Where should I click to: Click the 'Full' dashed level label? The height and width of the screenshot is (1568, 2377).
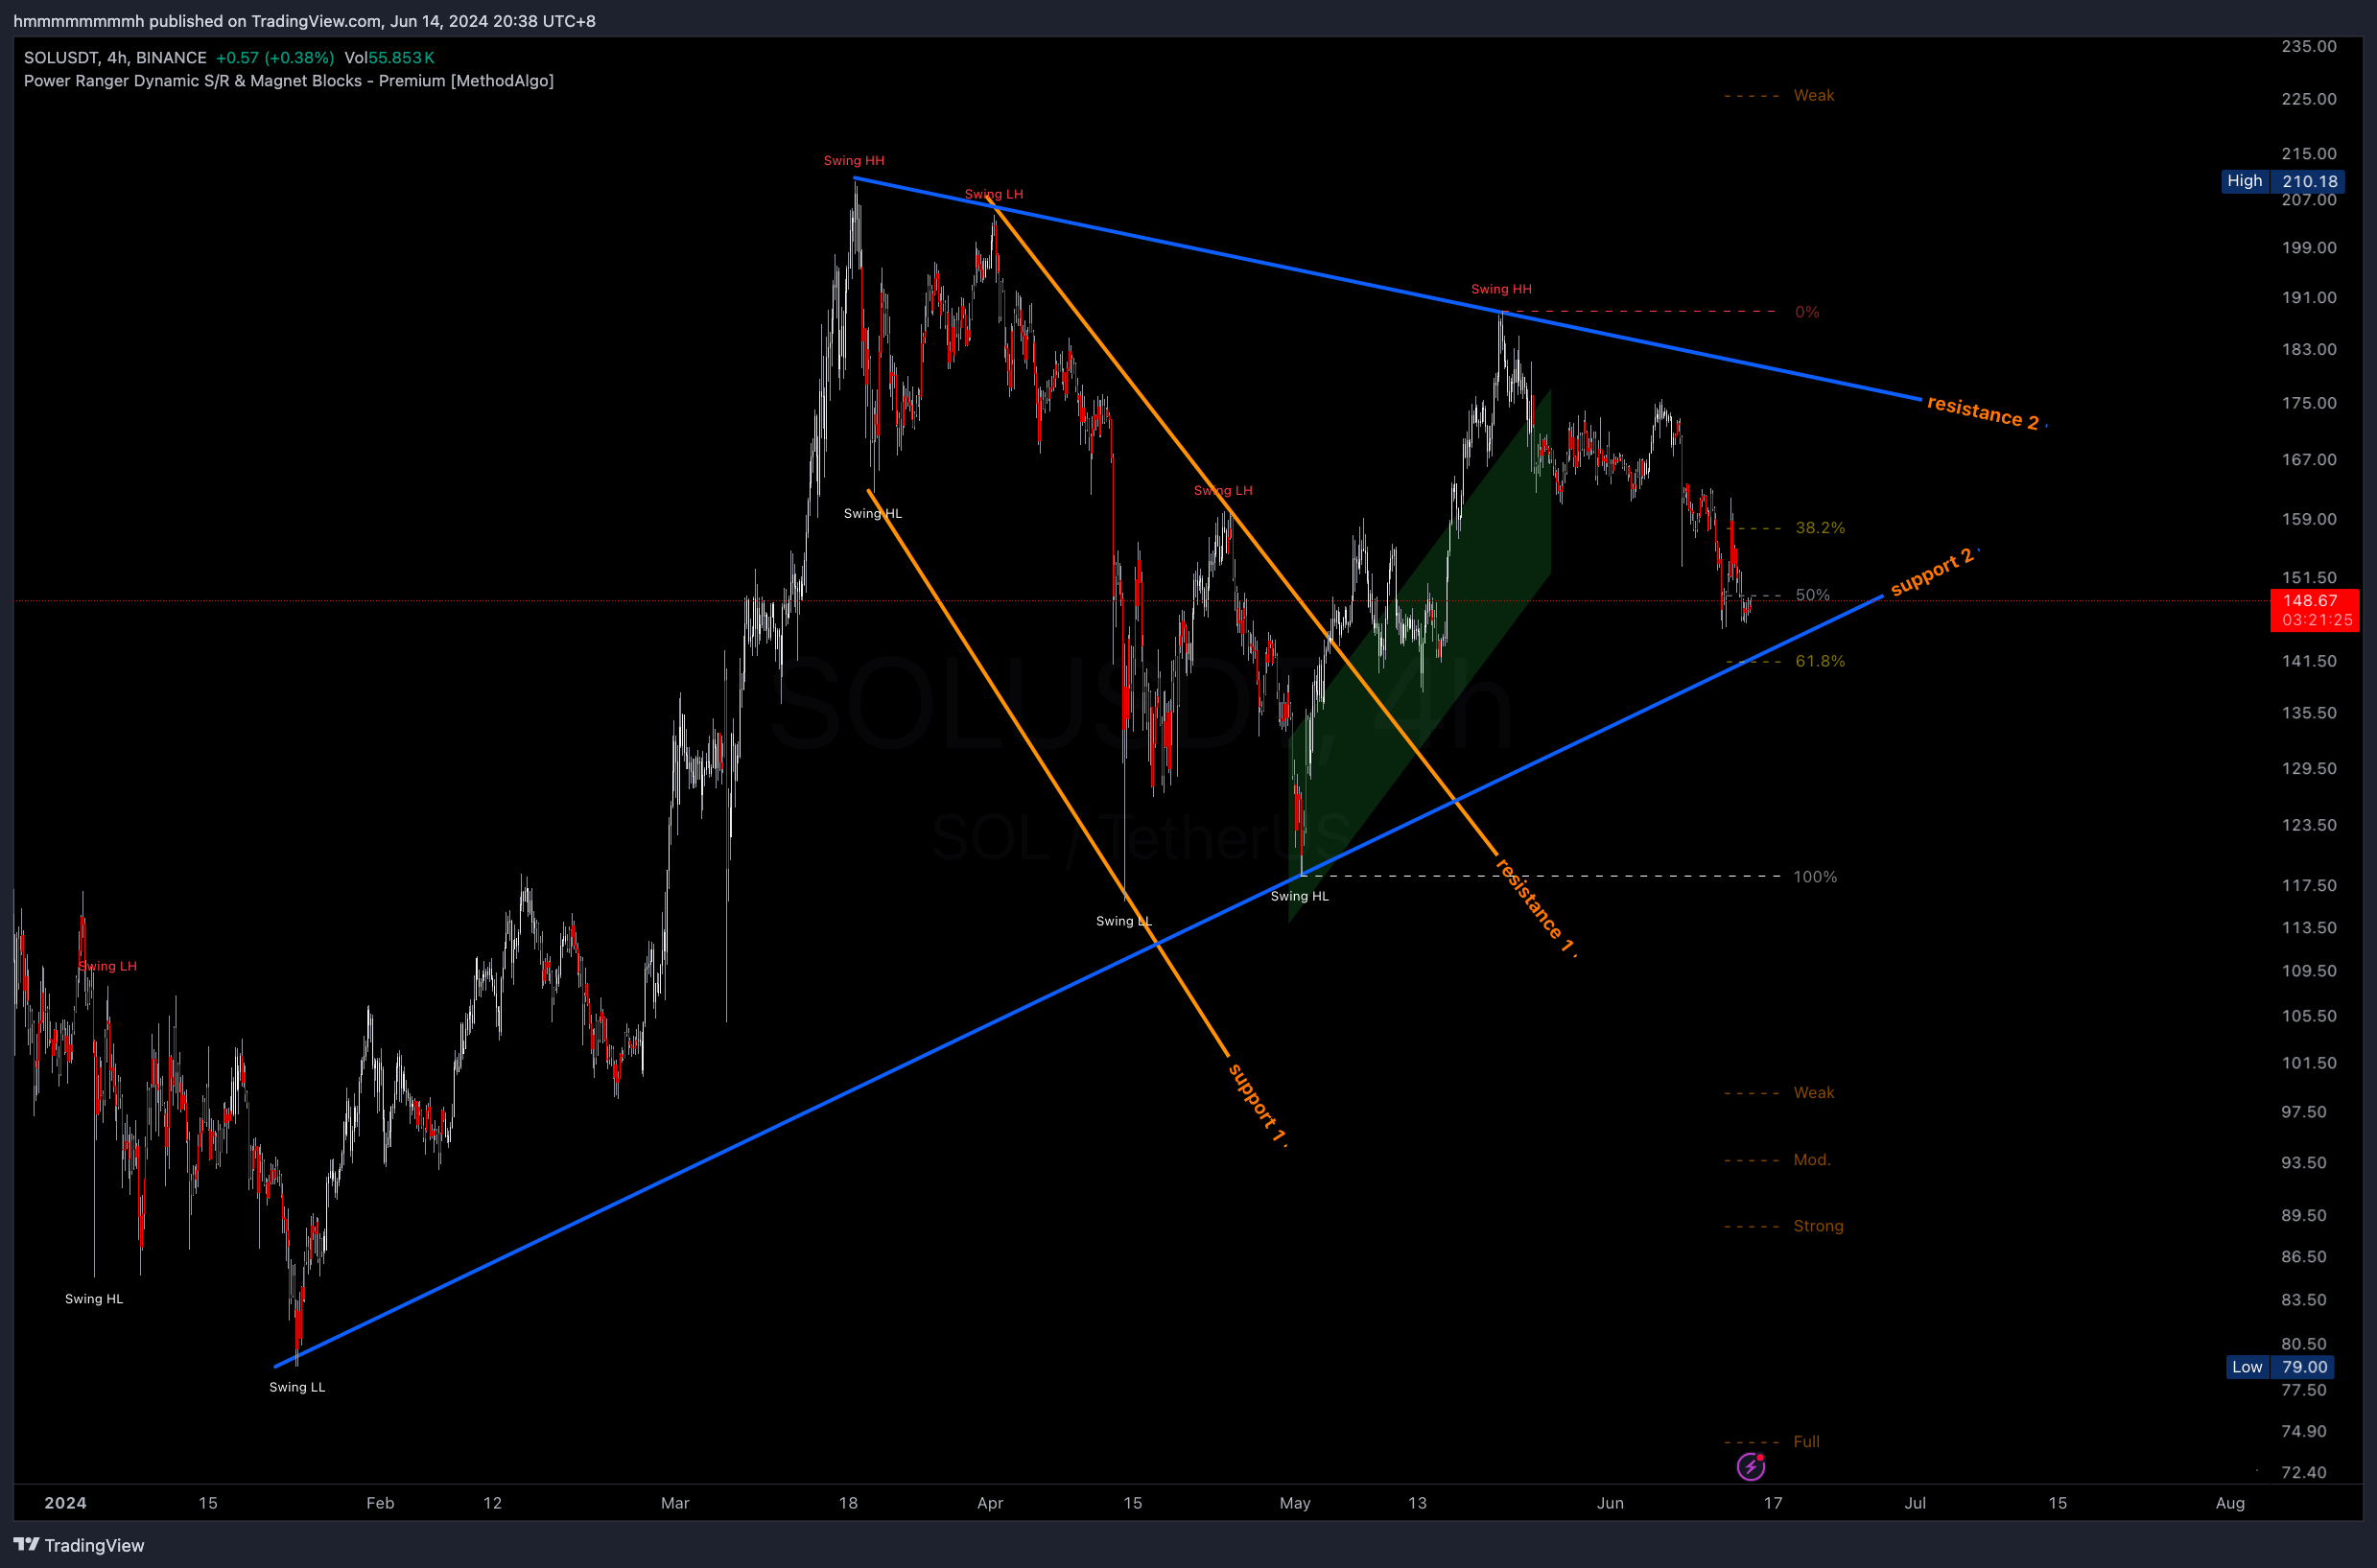tap(1805, 1442)
